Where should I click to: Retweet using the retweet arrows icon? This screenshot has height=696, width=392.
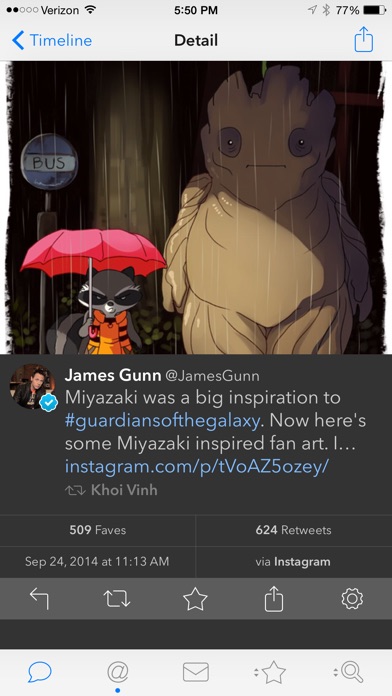[x=117, y=598]
